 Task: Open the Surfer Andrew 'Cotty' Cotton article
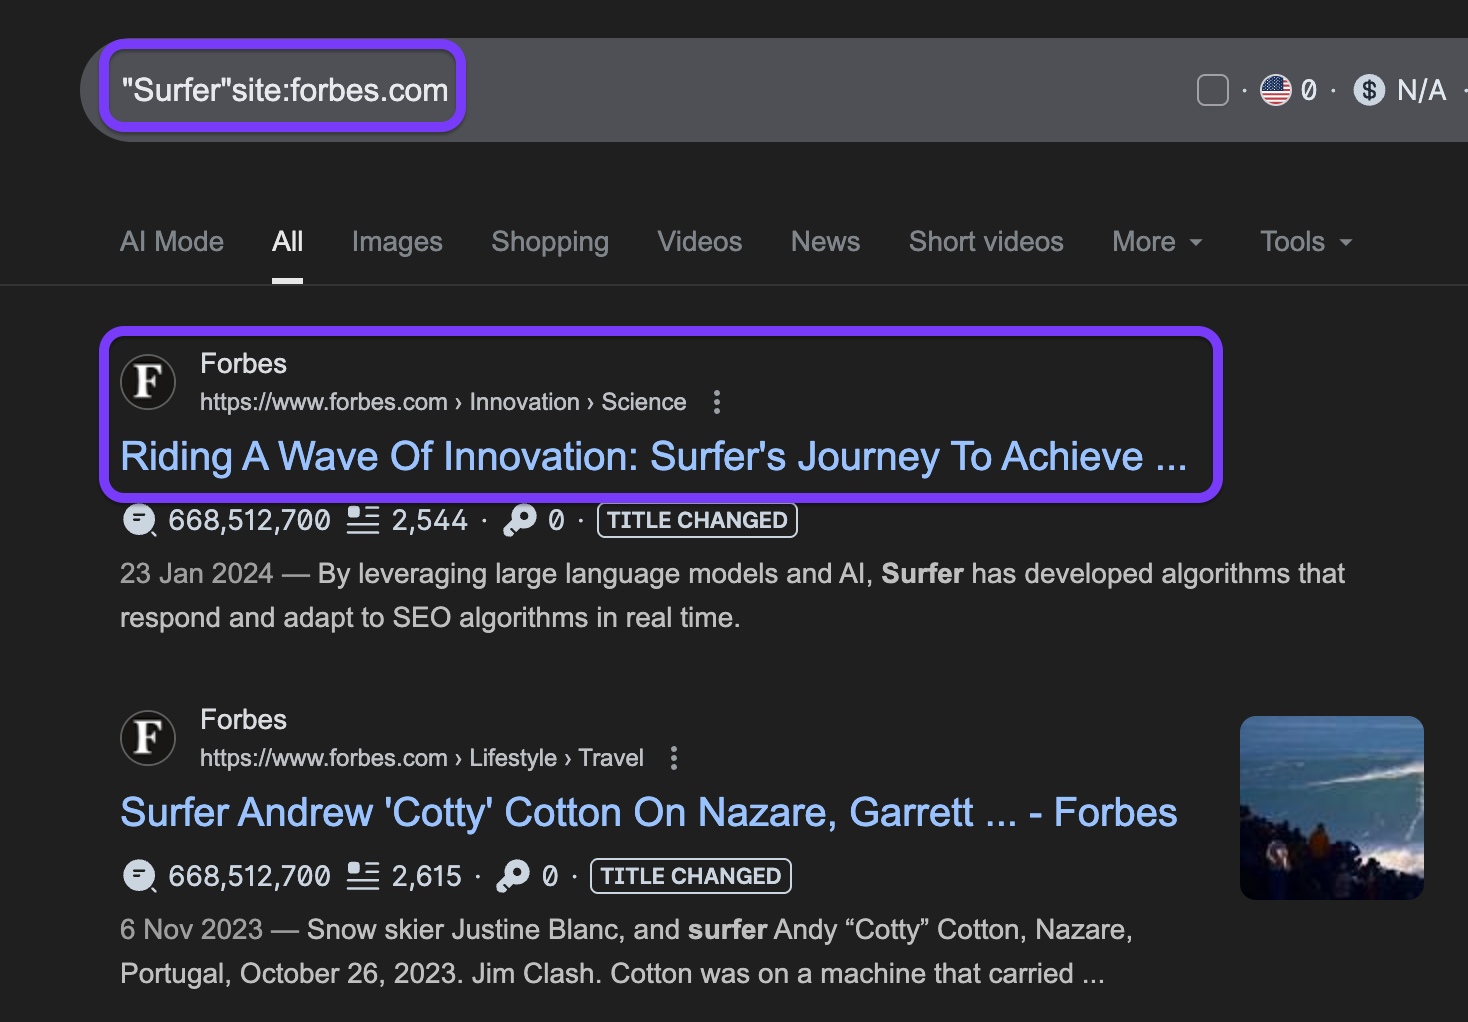pyautogui.click(x=648, y=813)
